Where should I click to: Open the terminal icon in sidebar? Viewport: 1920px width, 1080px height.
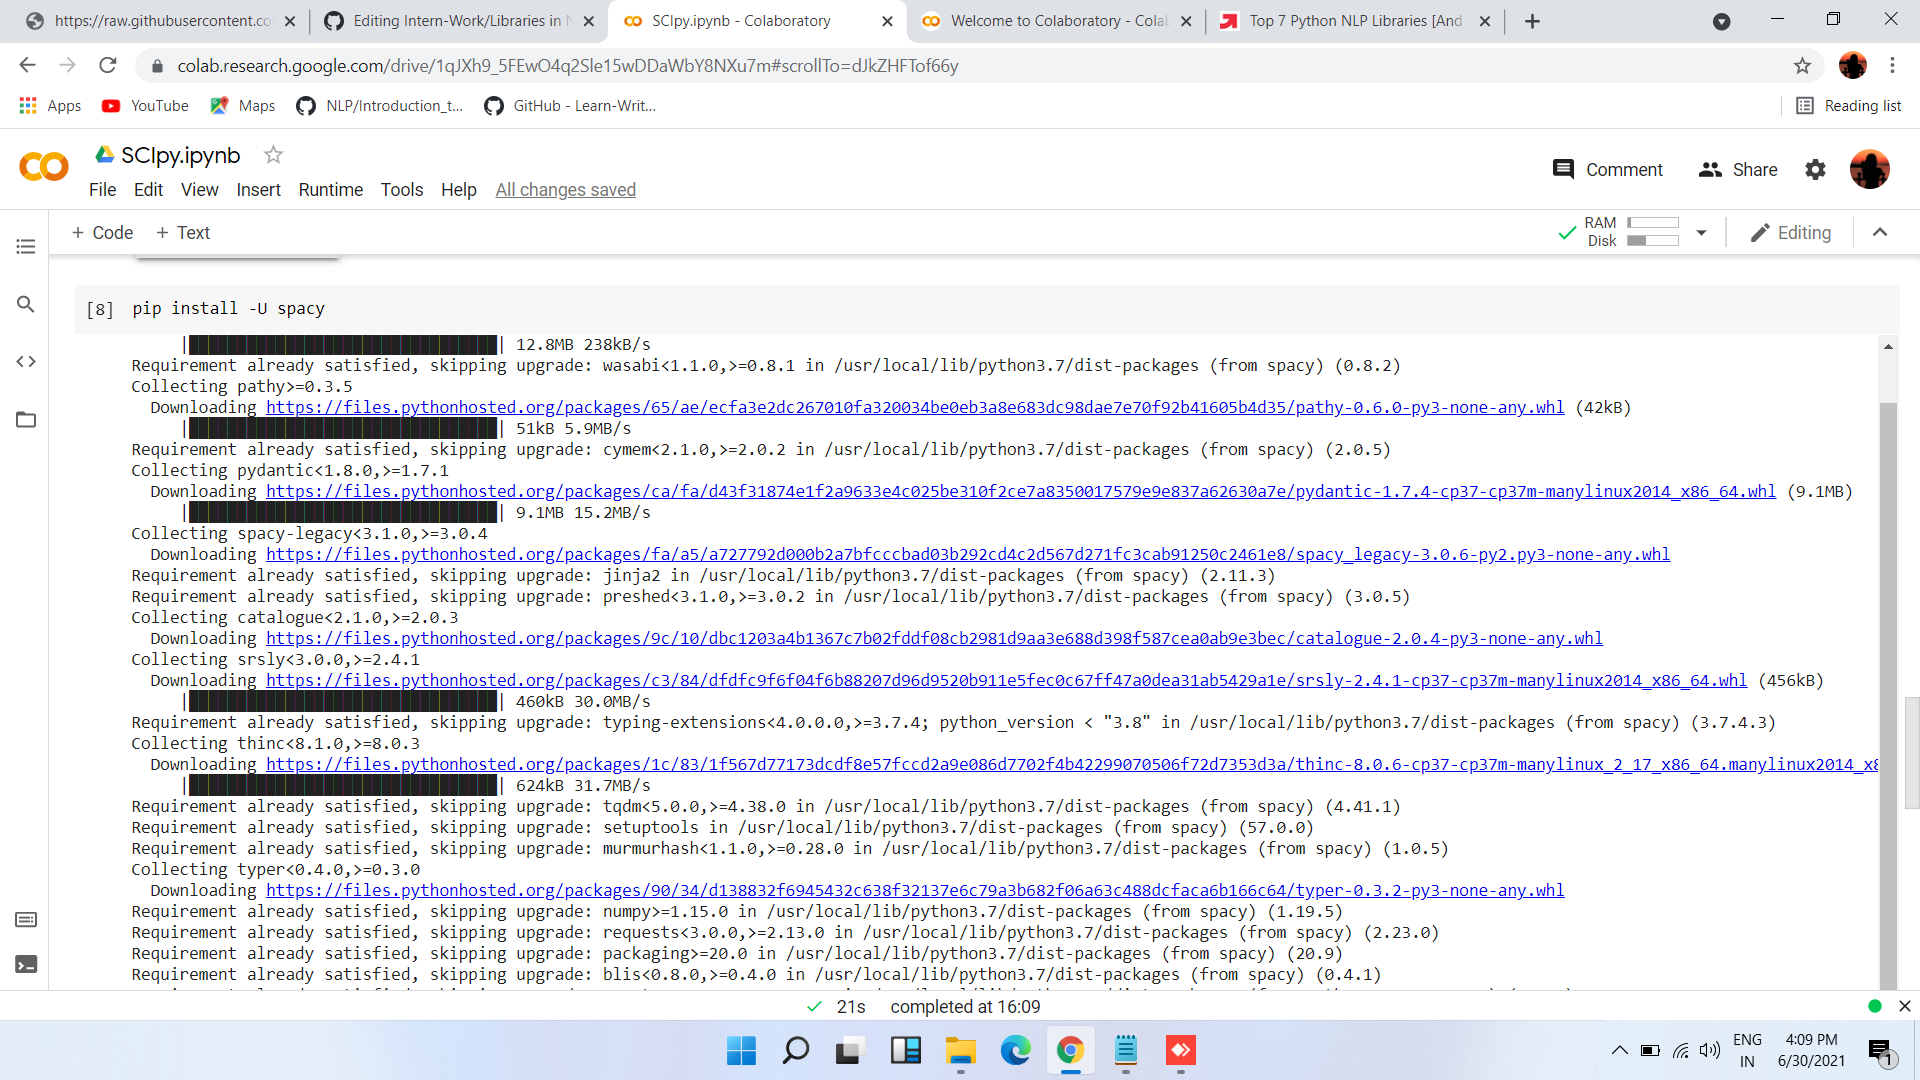pos(26,965)
